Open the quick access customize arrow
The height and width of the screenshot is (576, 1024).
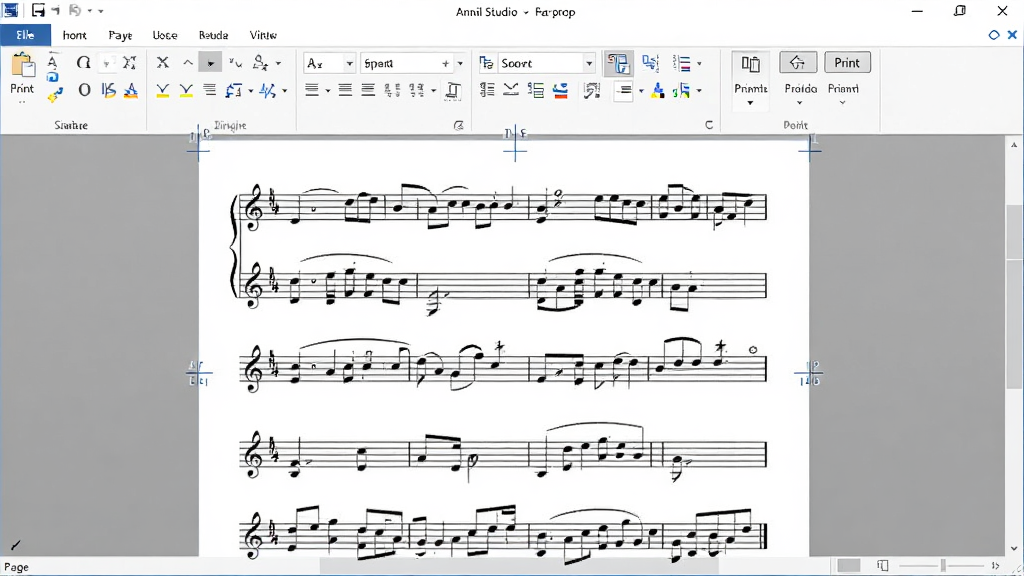coord(101,11)
